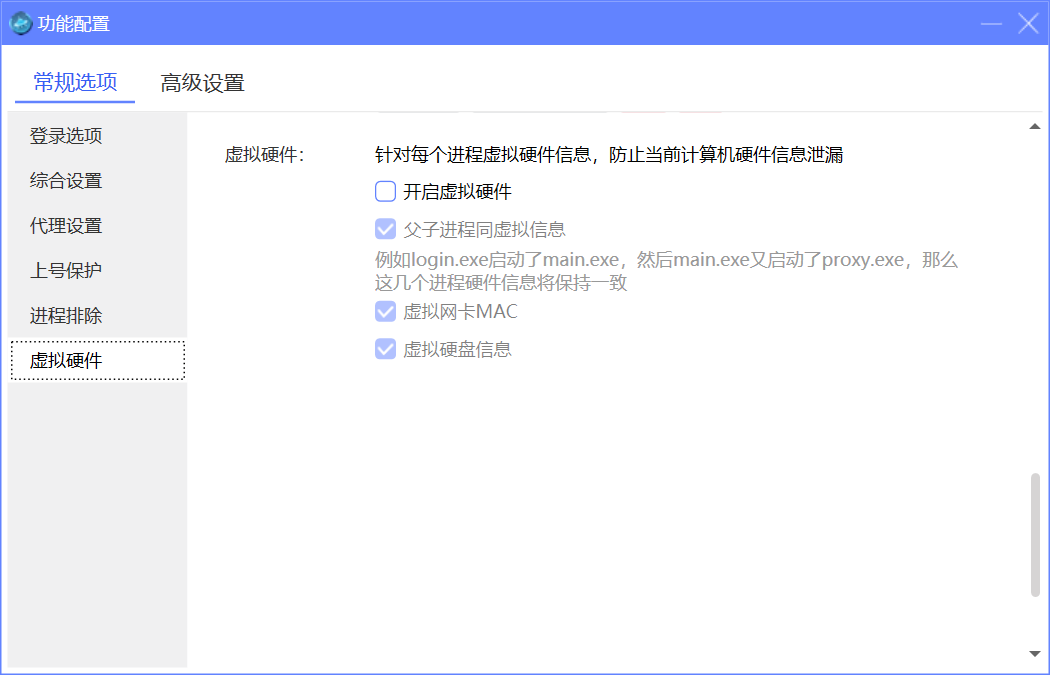Viewport: 1050px width, 675px height.
Task: Click the 功能配置 title text
Action: pos(74,24)
